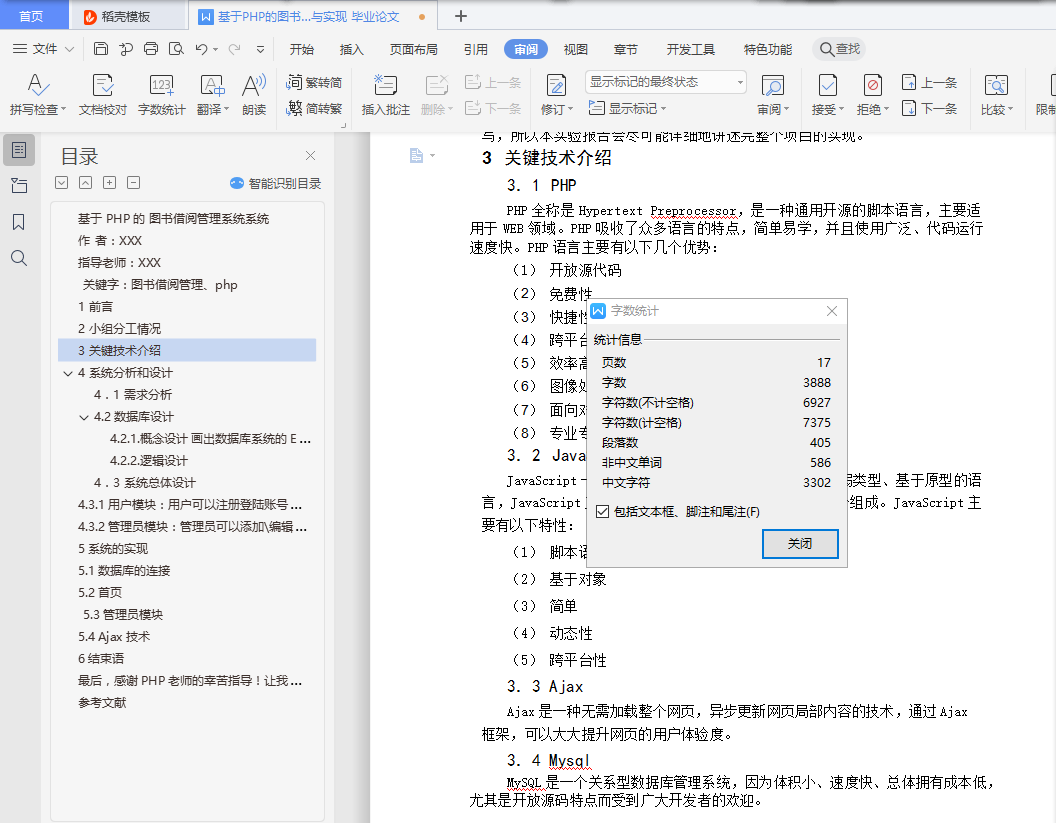Open the Review pane (审阅) icon
This screenshot has width=1056, height=823.
point(772,86)
